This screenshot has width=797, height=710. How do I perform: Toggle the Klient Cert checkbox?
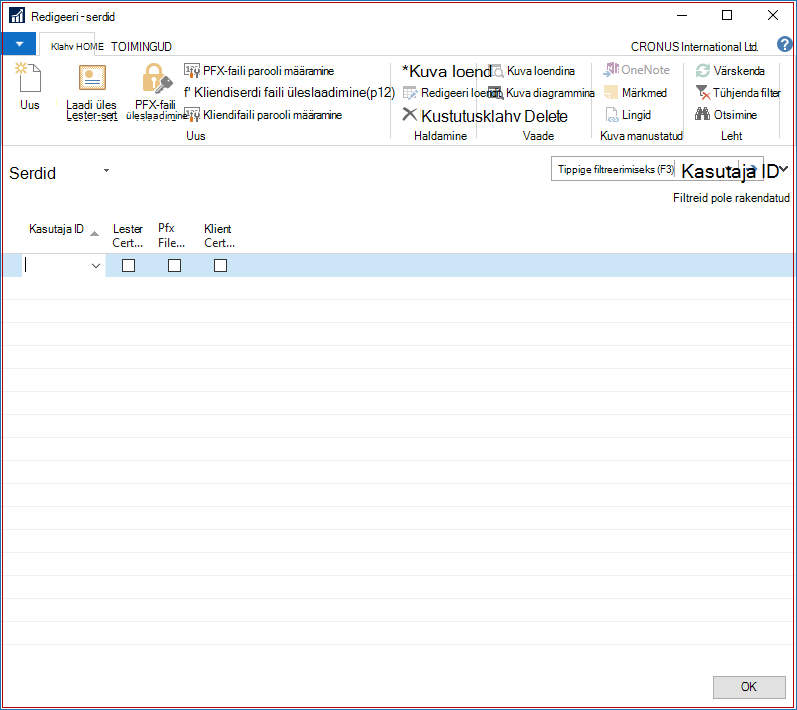tap(220, 265)
